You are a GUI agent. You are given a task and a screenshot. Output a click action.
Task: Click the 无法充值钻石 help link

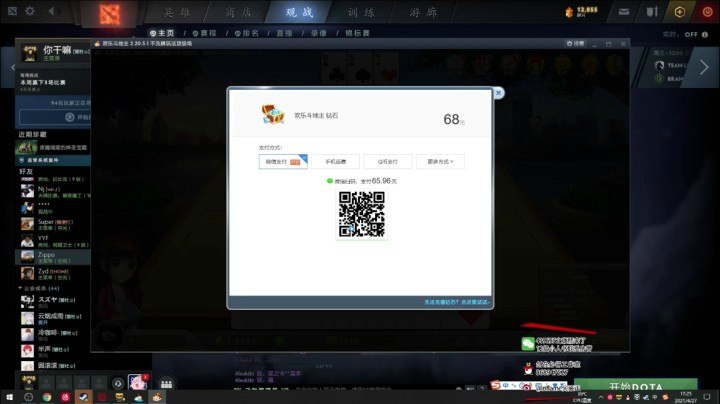pos(456,302)
